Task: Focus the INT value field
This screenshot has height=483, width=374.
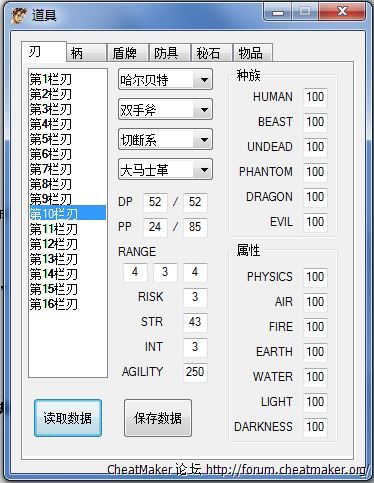Action: click(x=195, y=347)
